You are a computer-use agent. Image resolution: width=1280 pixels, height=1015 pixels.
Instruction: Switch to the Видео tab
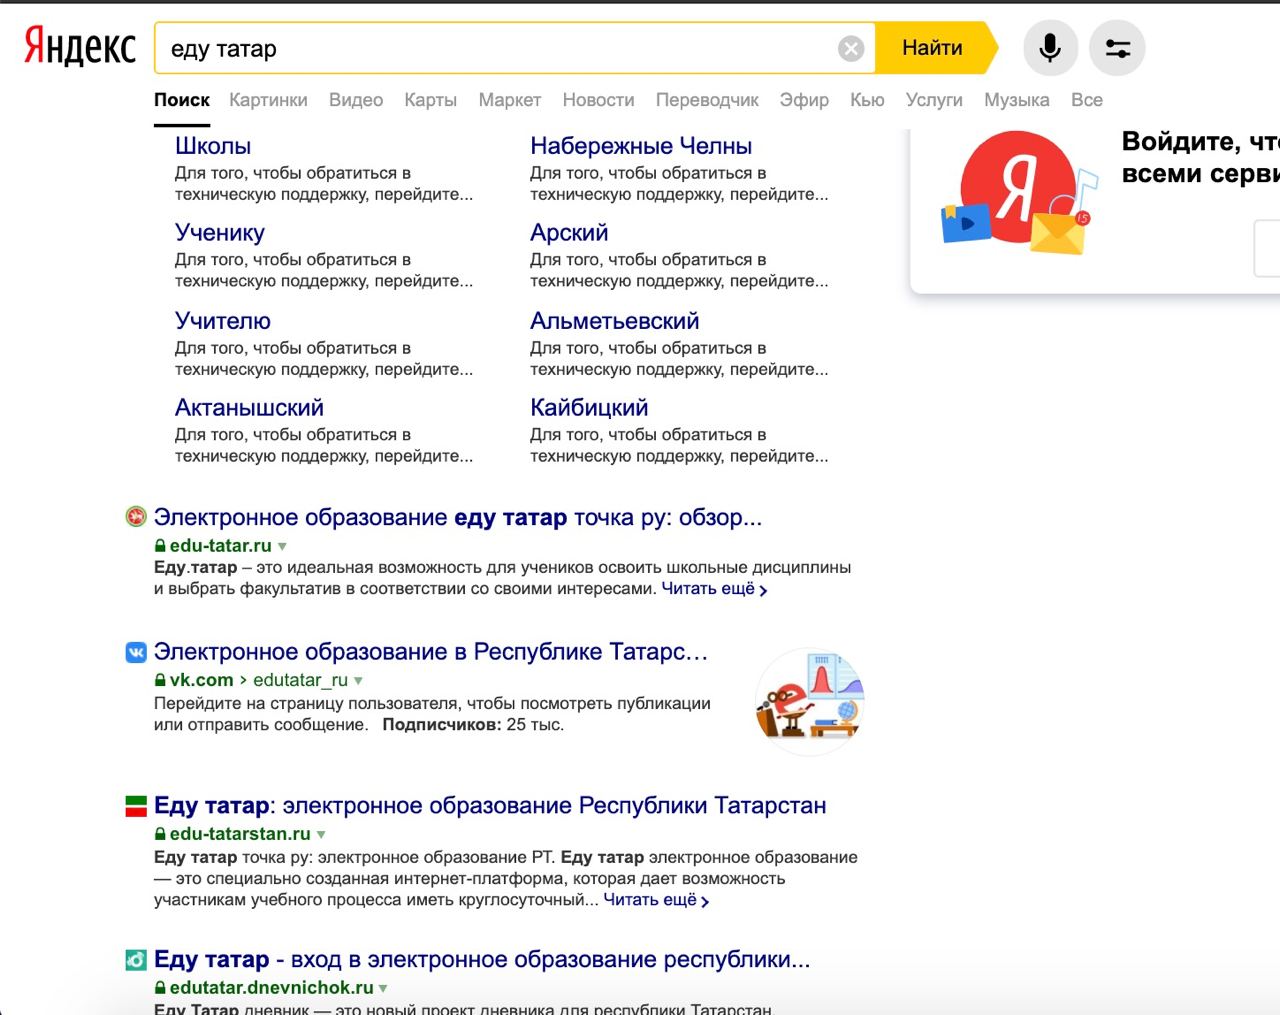(356, 100)
